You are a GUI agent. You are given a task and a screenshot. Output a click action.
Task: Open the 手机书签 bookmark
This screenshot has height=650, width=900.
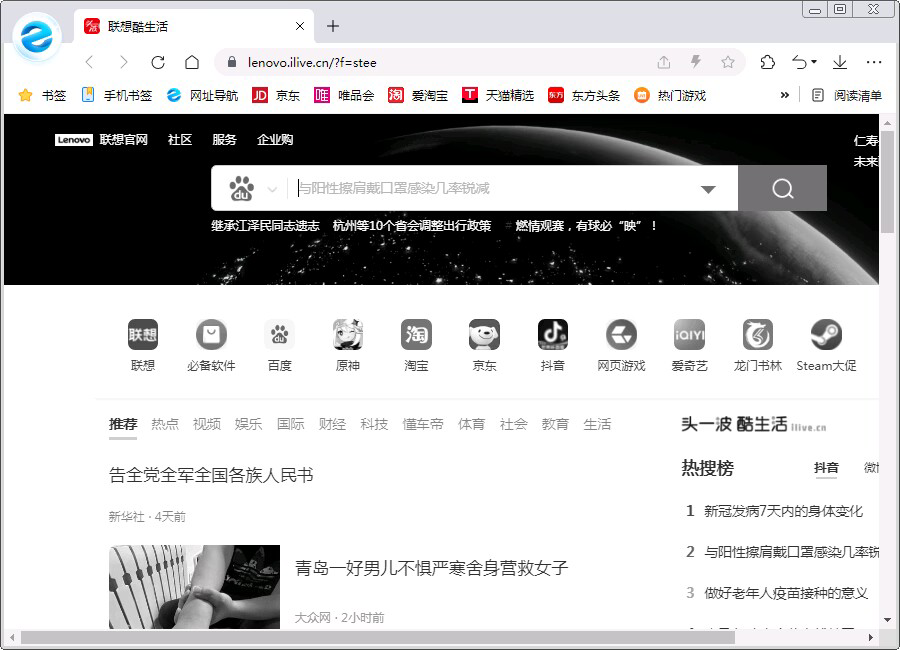tap(117, 95)
